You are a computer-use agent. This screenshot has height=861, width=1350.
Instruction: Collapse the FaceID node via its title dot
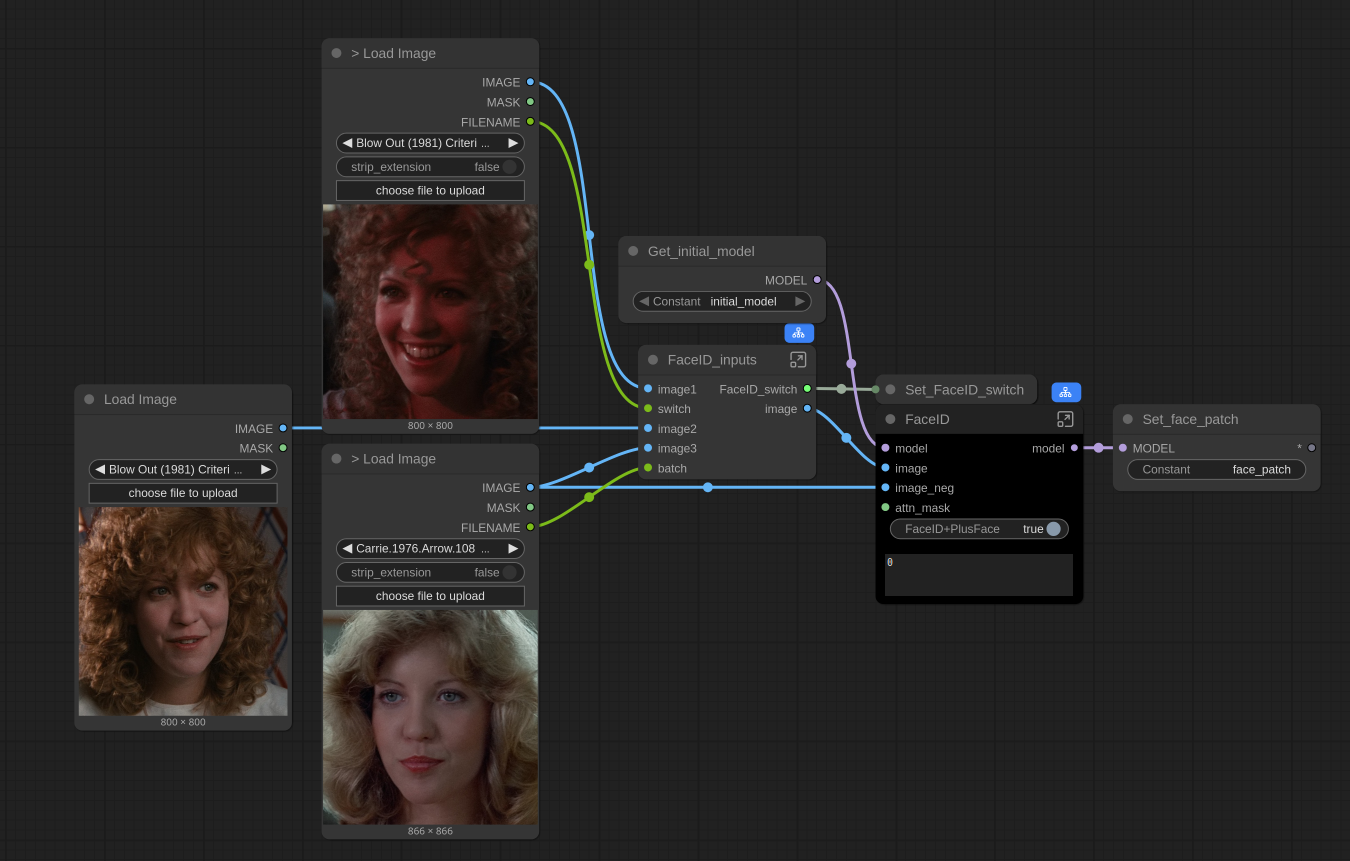pos(890,419)
